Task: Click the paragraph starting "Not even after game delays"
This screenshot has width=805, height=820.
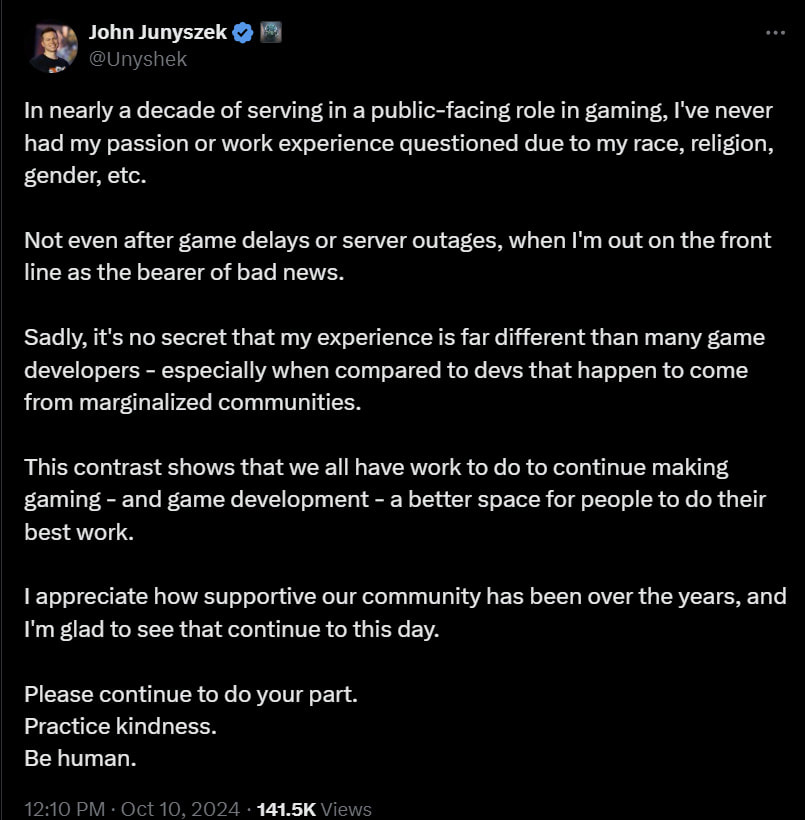Action: tap(398, 256)
